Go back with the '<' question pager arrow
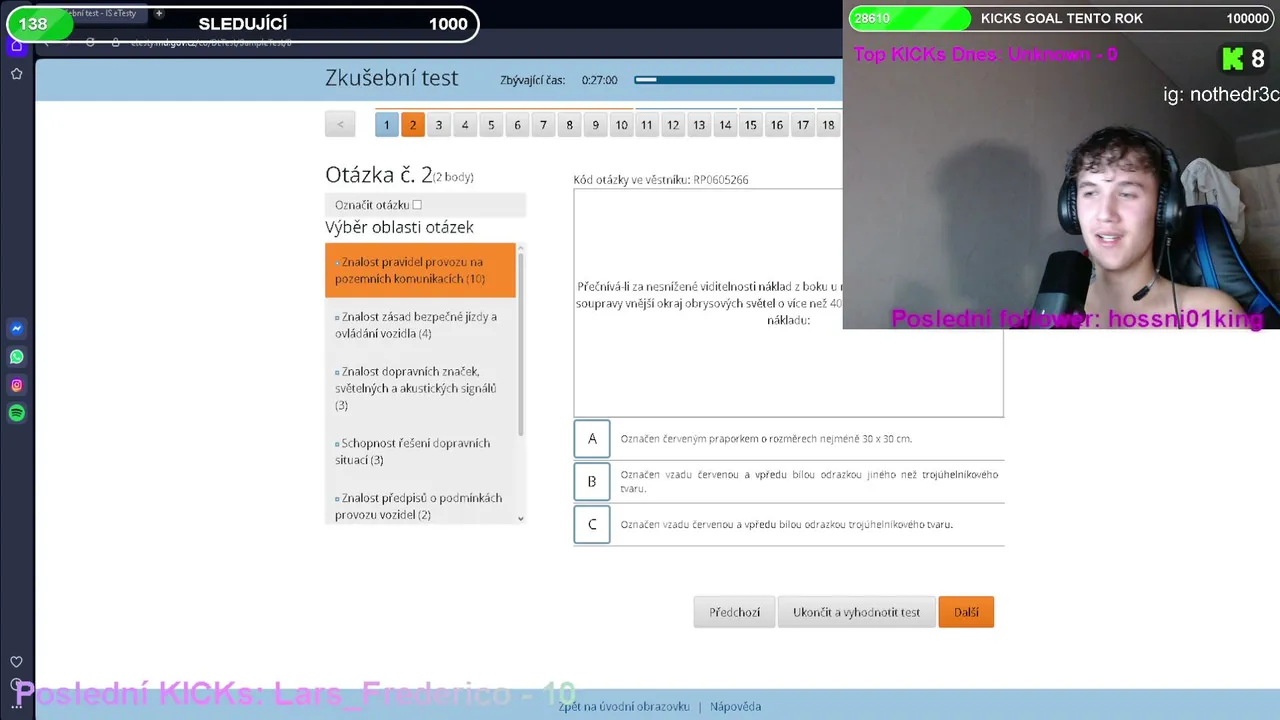The height and width of the screenshot is (720, 1280). coord(340,125)
